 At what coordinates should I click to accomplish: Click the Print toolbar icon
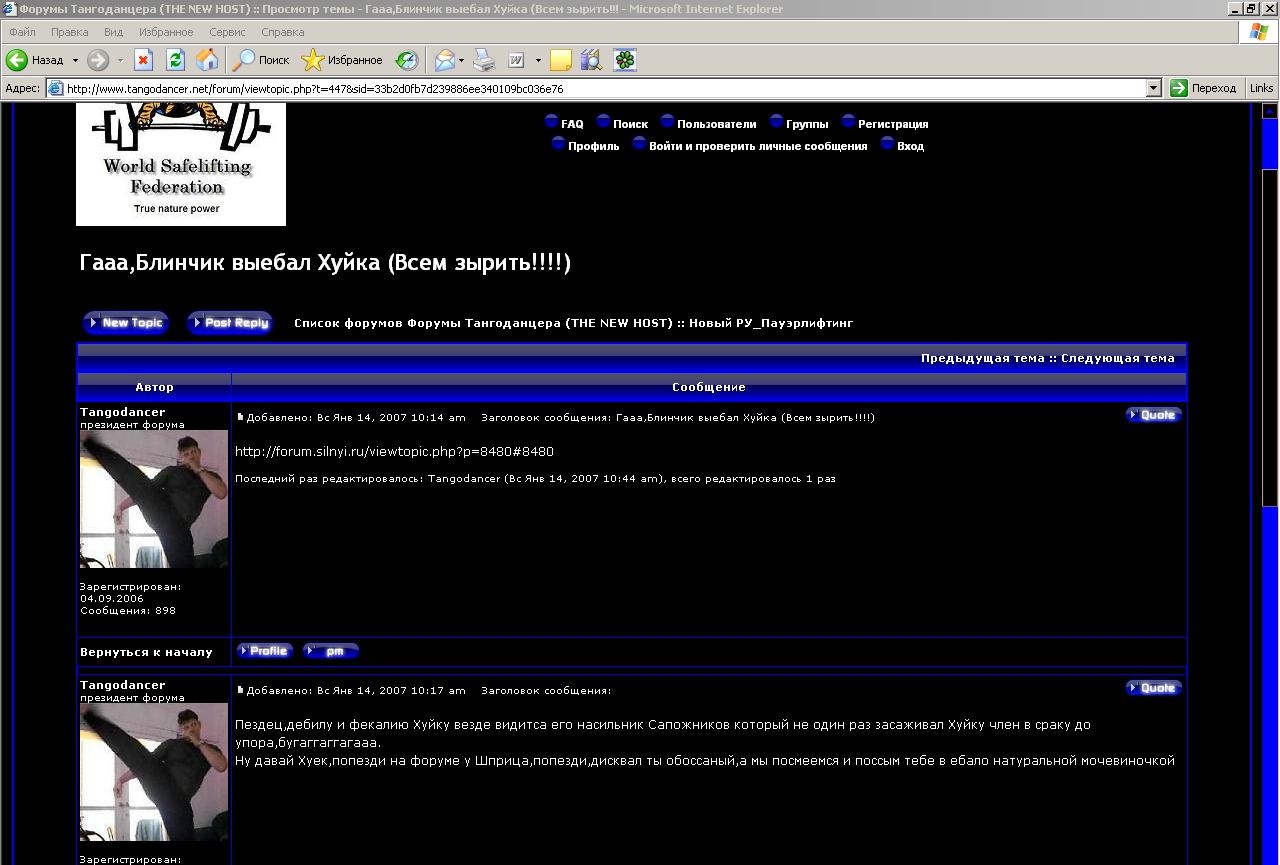click(484, 60)
